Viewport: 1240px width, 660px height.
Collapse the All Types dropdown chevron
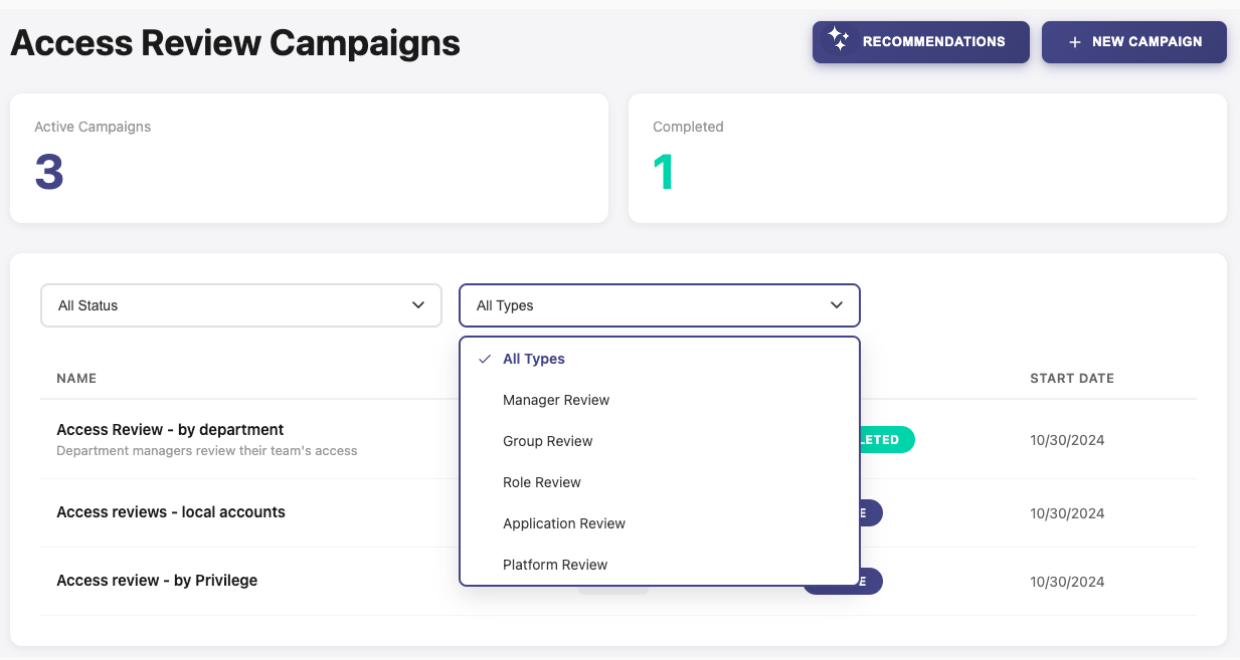pyautogui.click(x=836, y=305)
